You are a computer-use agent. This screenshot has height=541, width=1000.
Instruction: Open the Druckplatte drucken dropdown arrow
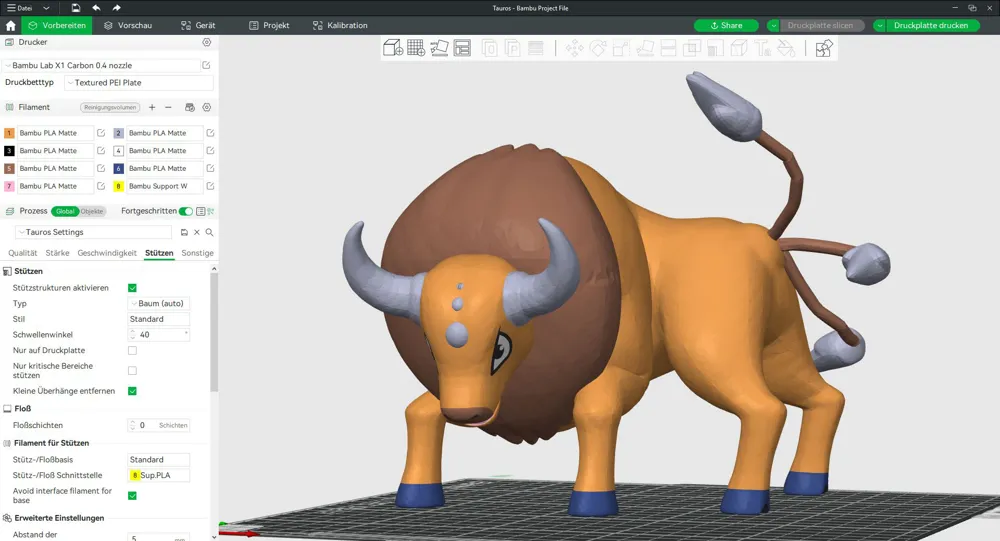point(879,26)
